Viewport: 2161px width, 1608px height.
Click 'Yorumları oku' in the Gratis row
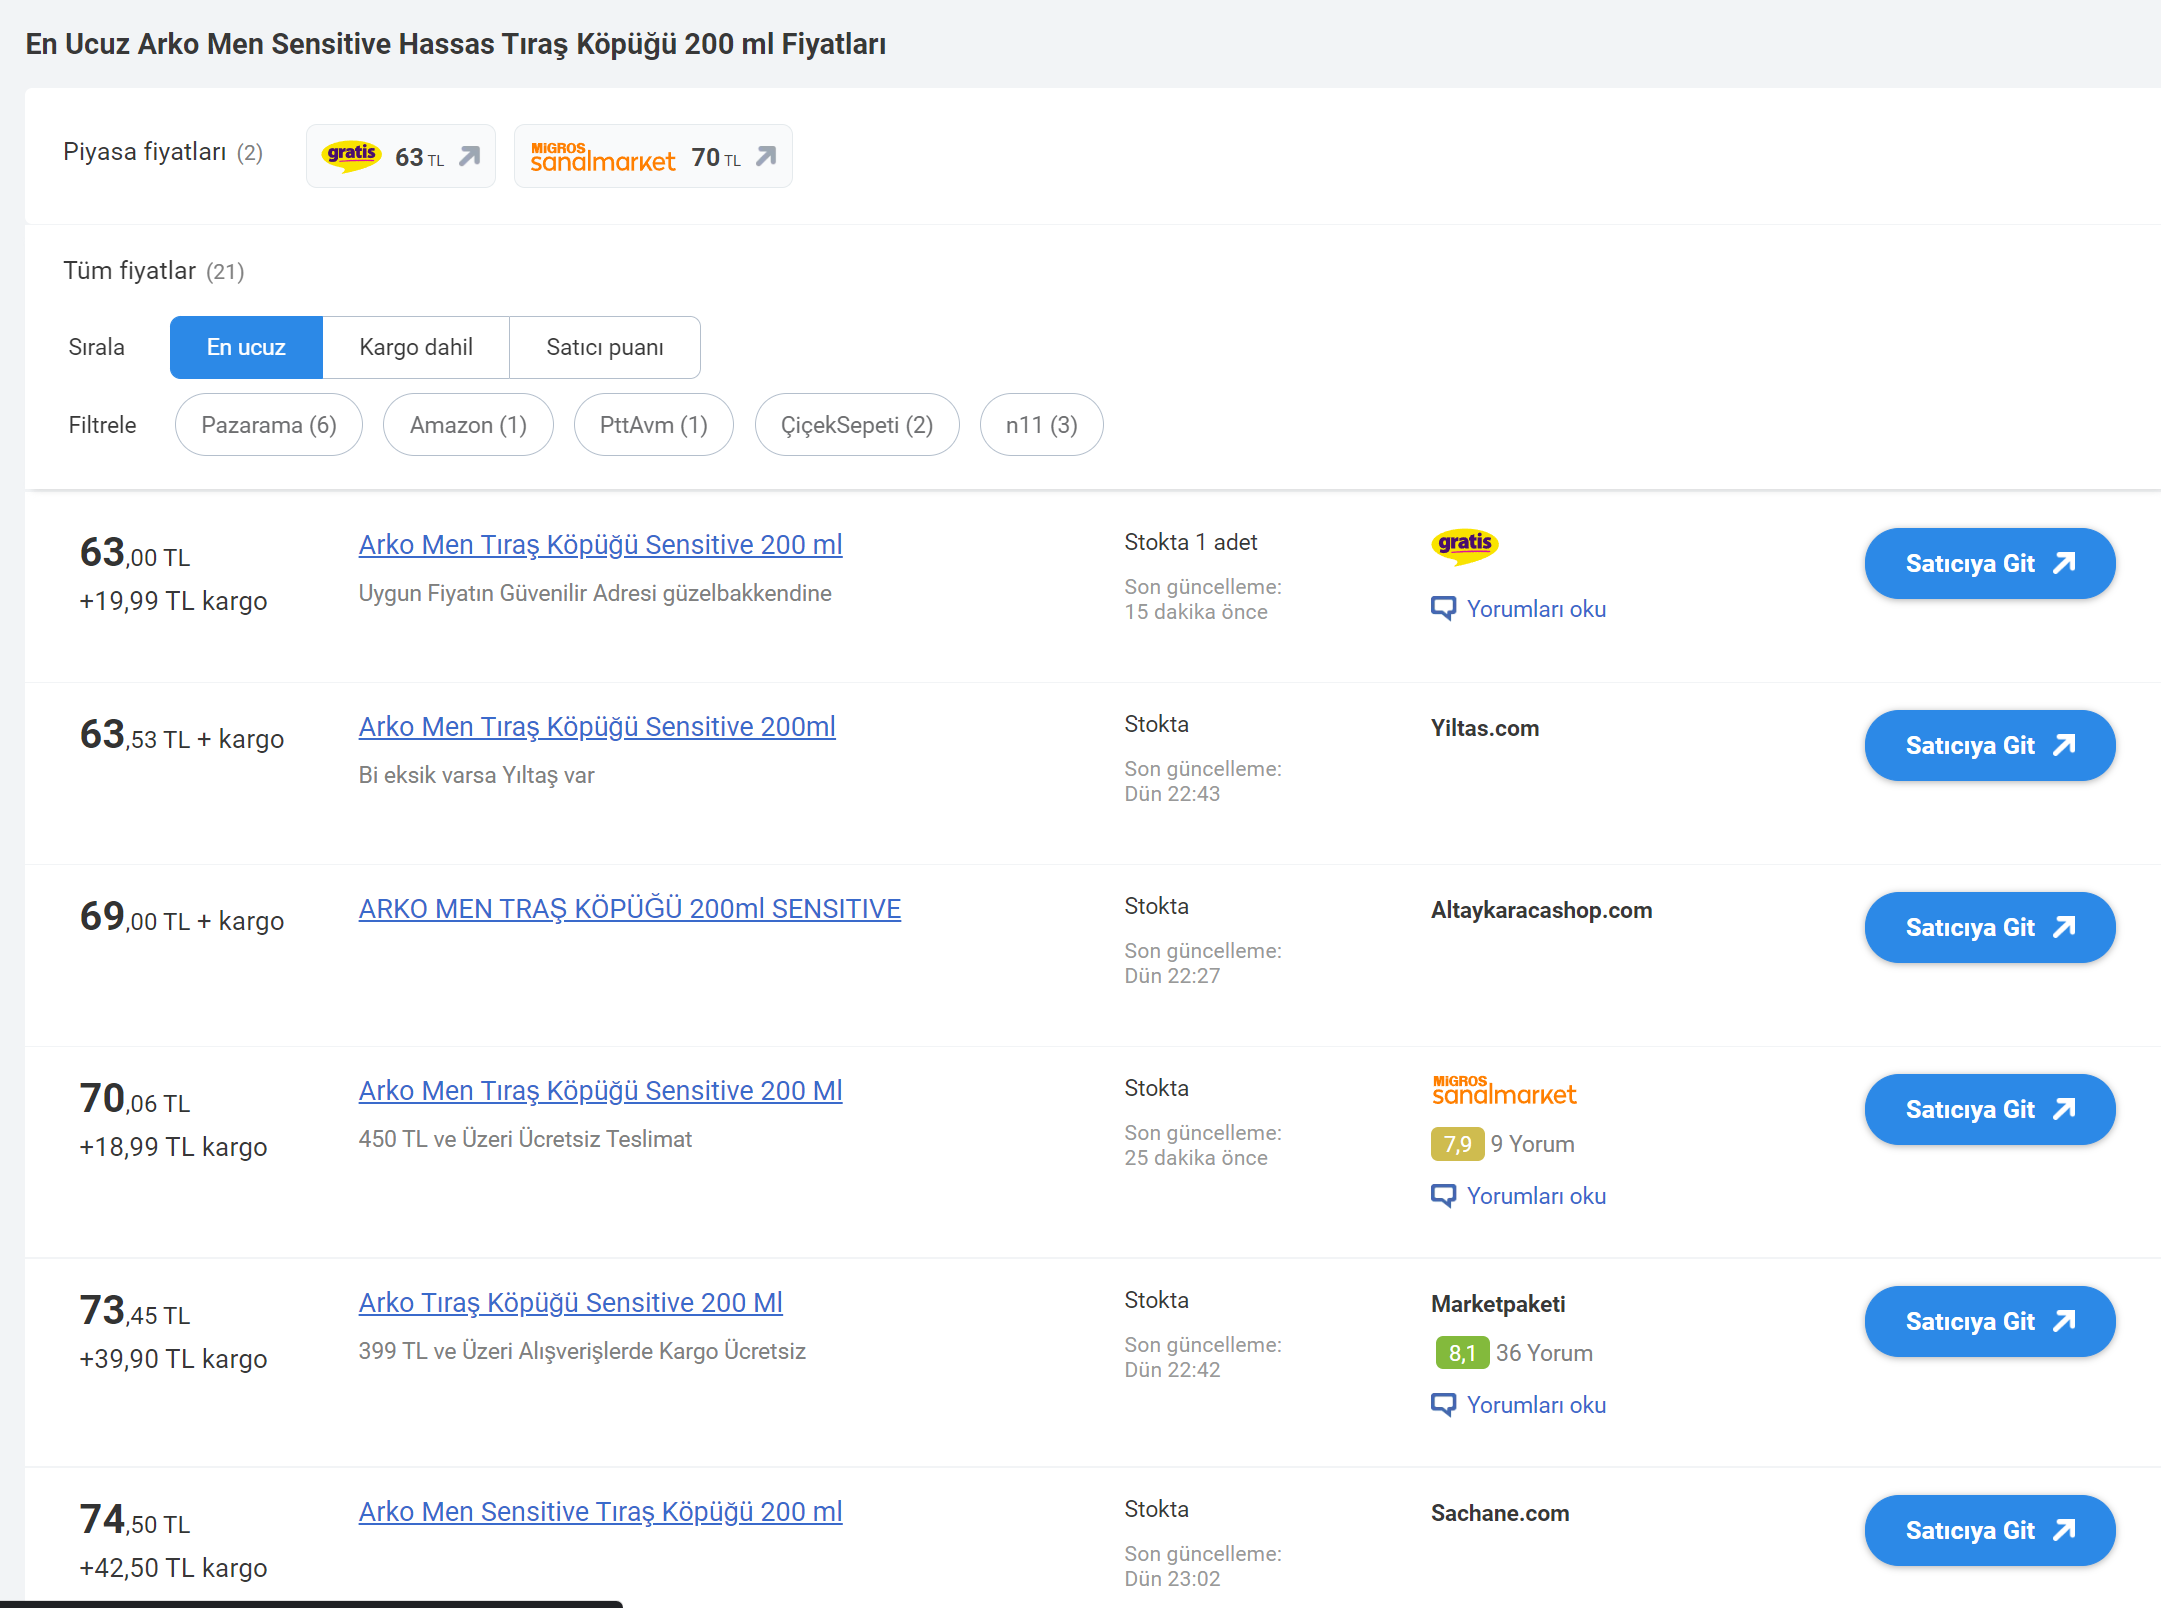pos(1536,609)
